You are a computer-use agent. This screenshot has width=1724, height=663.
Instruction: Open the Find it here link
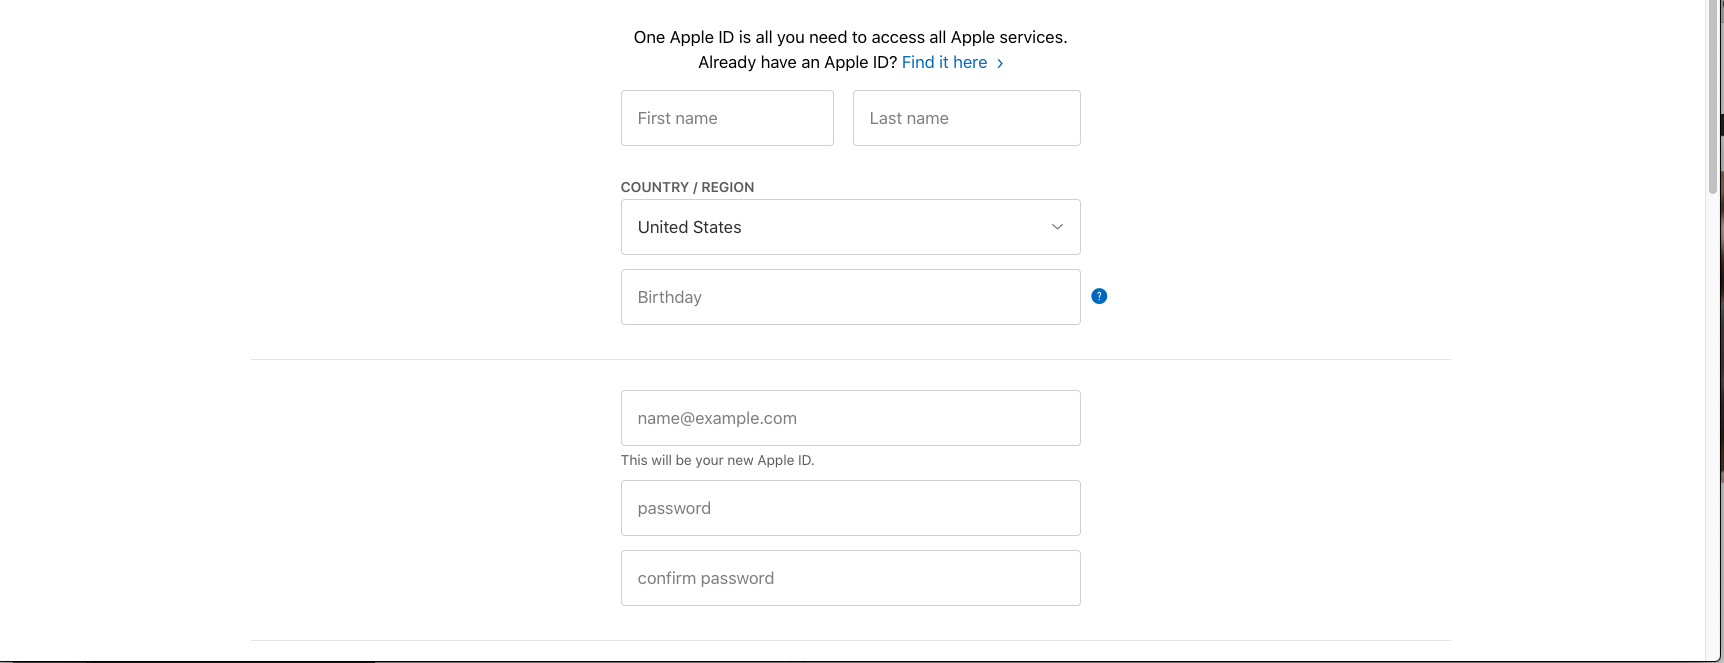(x=944, y=62)
